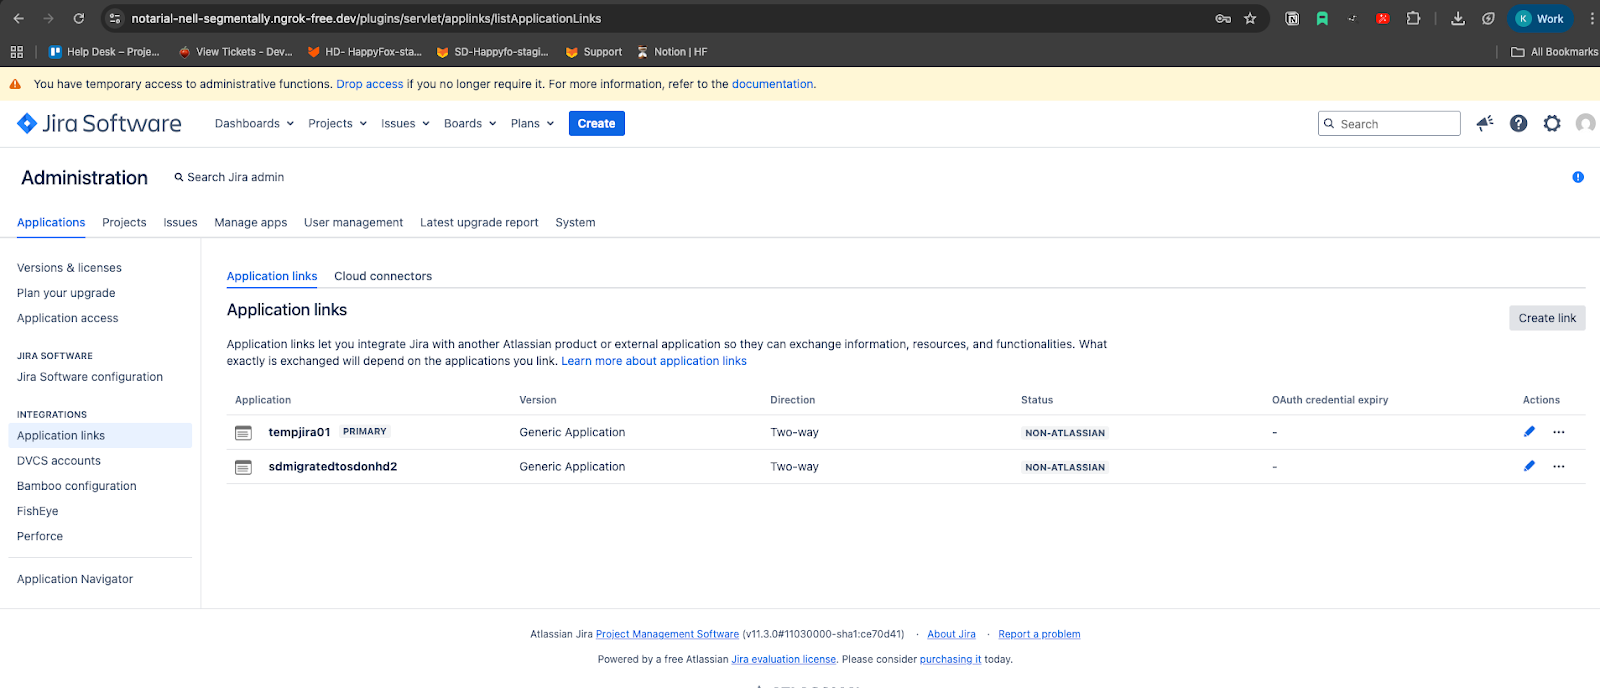The image size is (1600, 688).
Task: Expand the Dashboards dropdown menu
Action: (x=254, y=124)
